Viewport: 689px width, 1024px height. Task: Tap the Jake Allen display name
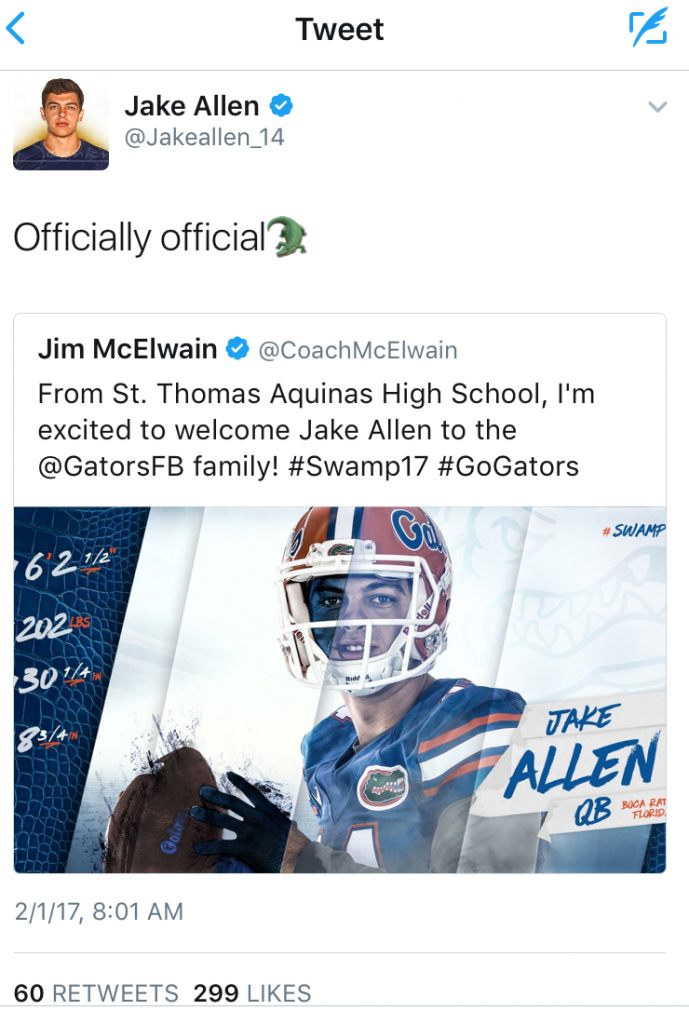tap(191, 106)
